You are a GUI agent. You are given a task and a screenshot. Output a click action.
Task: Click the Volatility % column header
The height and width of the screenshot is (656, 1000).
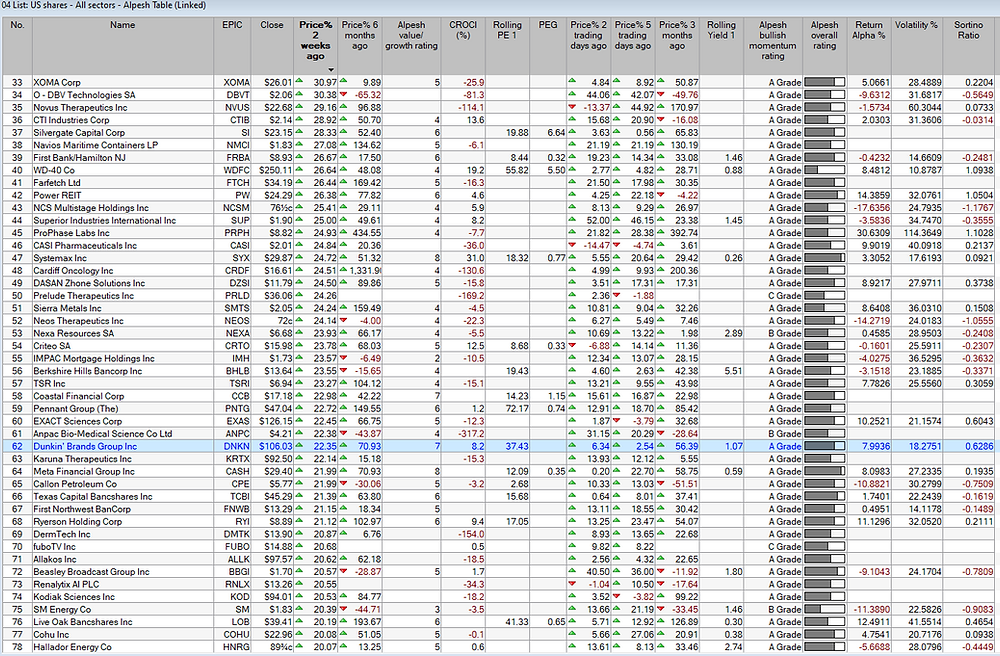[917, 46]
